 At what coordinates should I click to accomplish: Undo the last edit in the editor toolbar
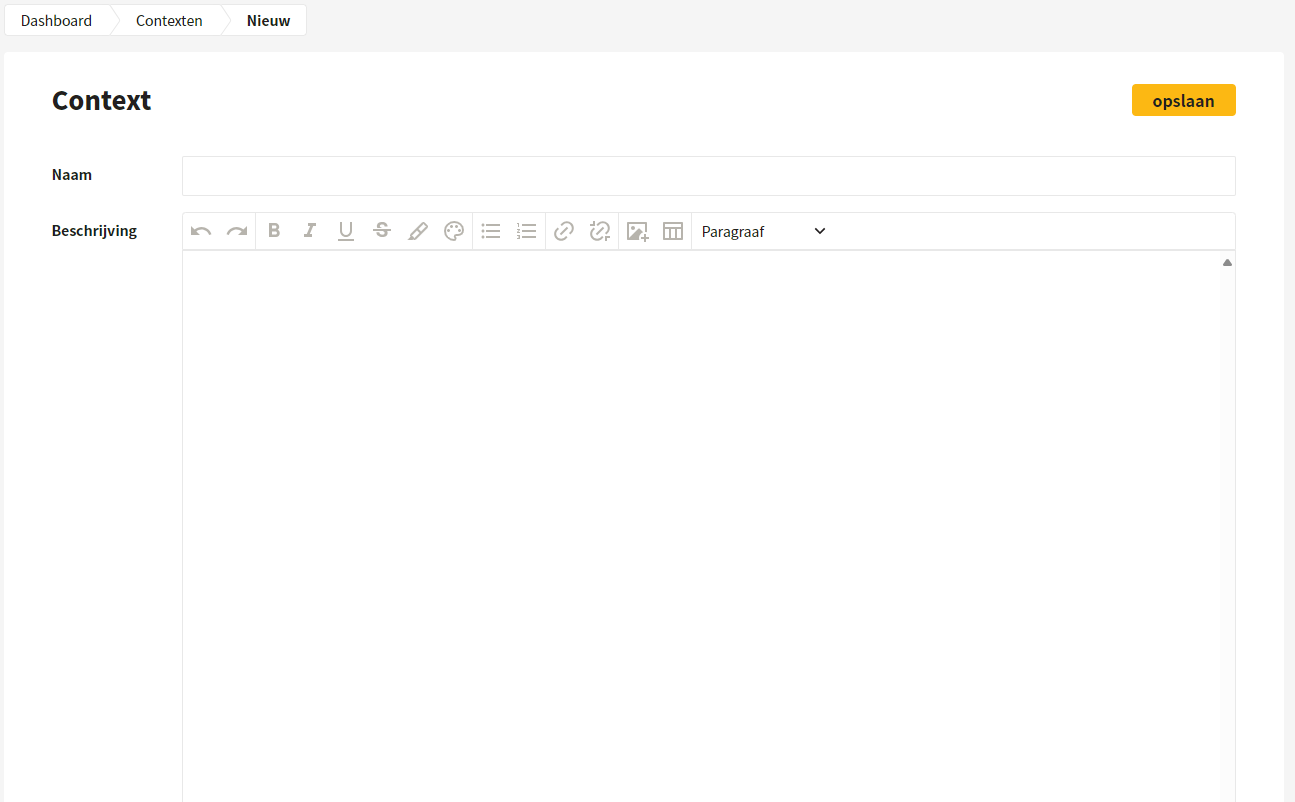pyautogui.click(x=201, y=231)
